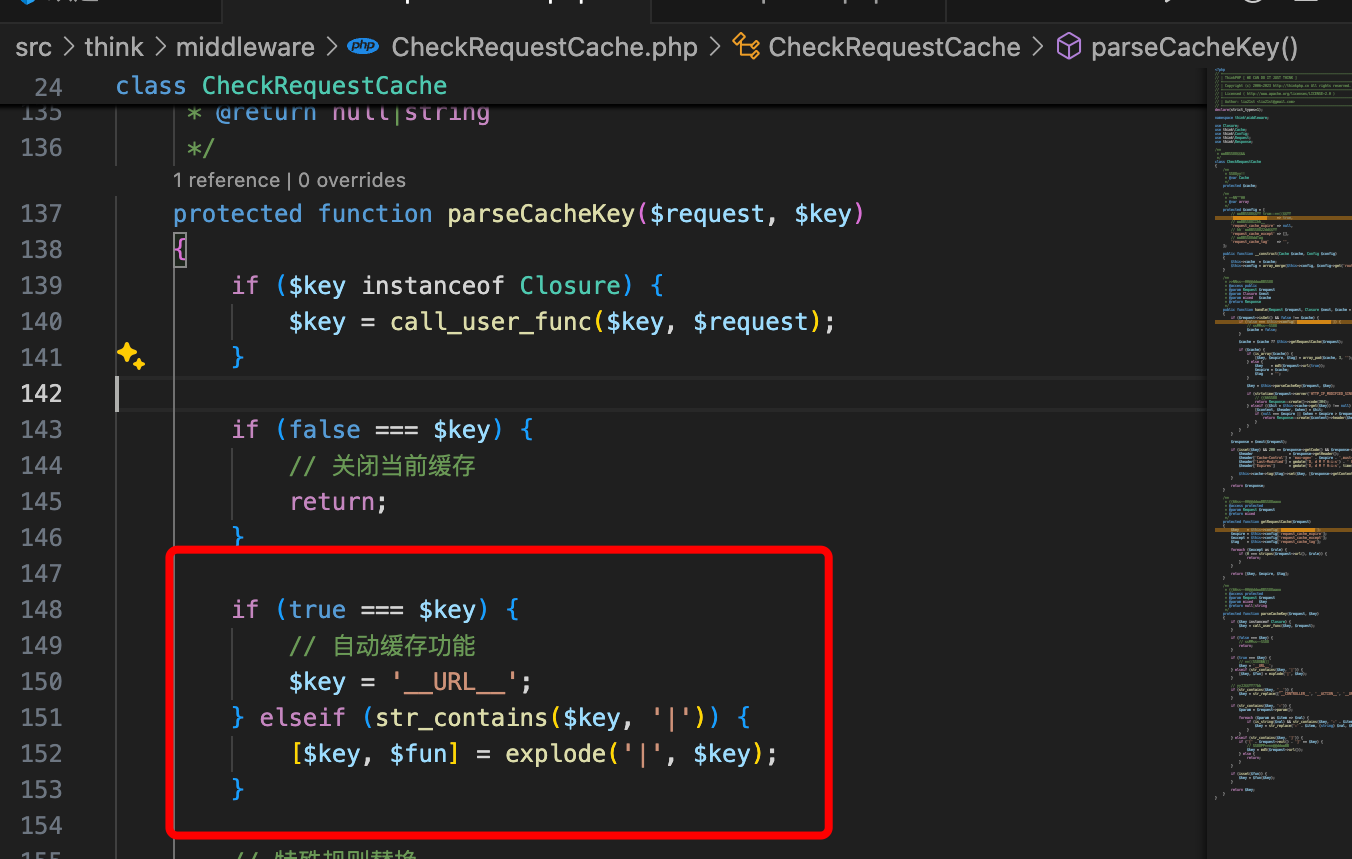Place cursor on empty line 142

(600, 393)
